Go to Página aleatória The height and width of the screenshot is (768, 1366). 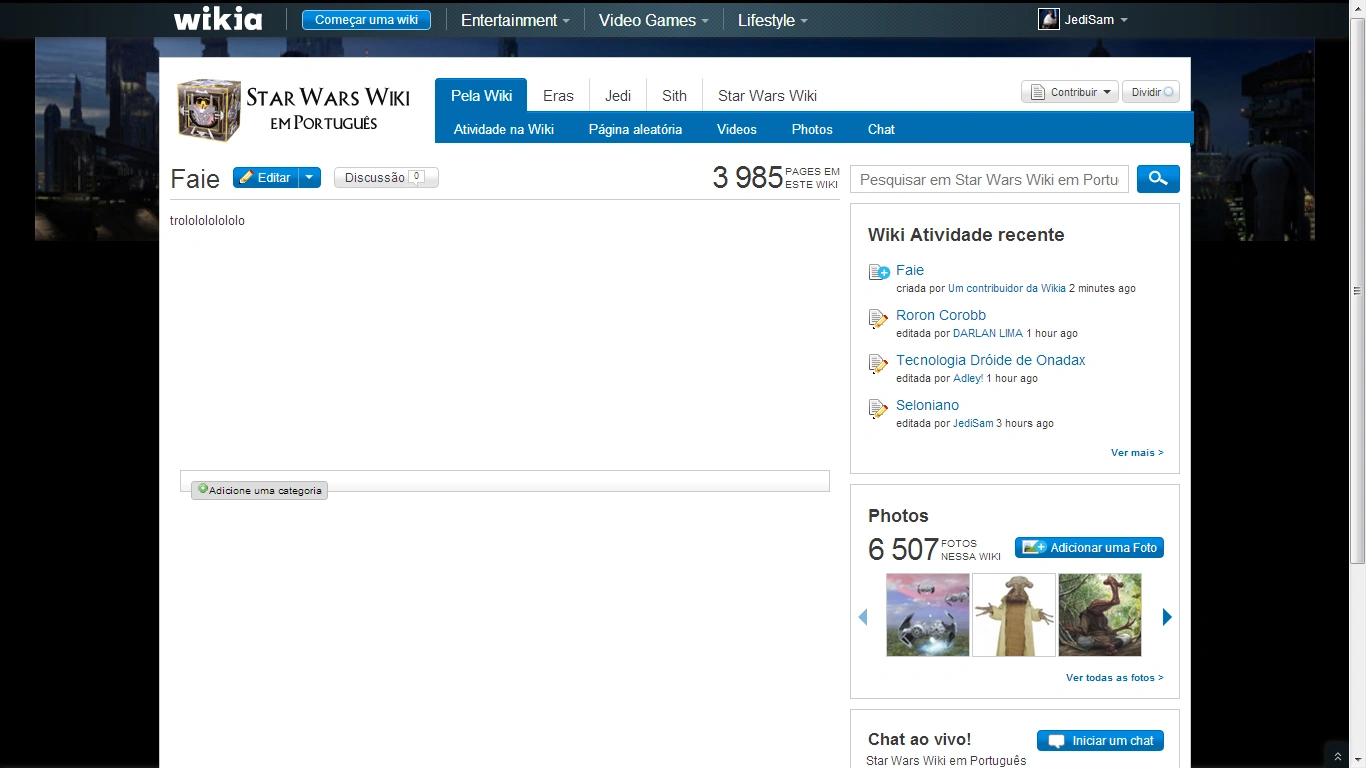635,129
